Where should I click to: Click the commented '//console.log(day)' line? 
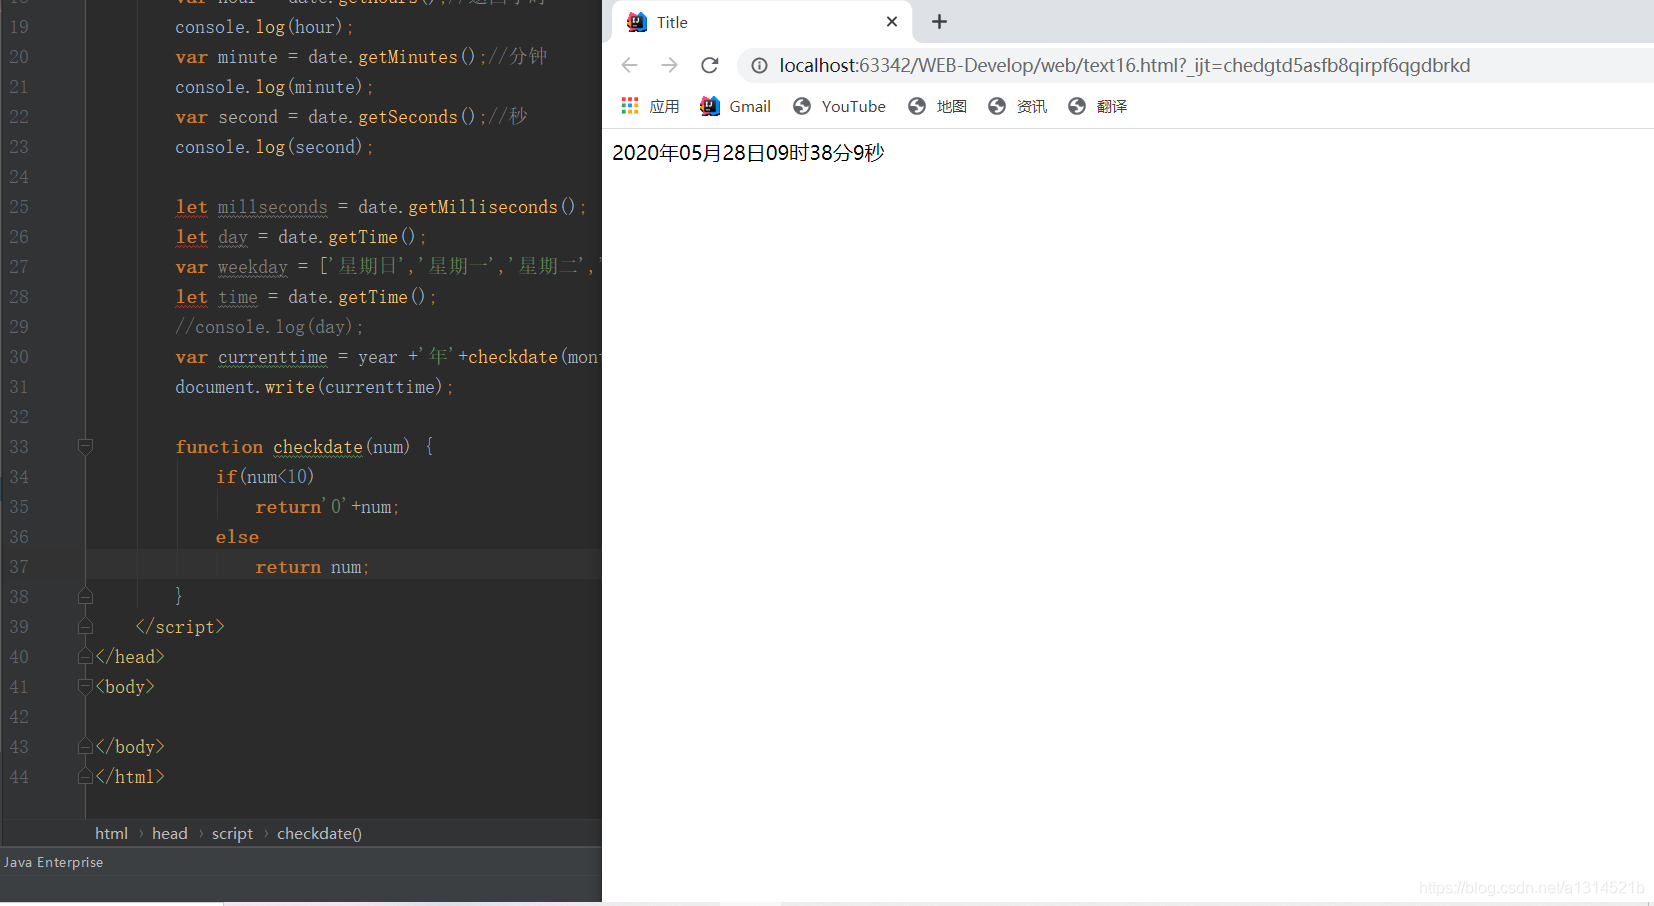(269, 327)
